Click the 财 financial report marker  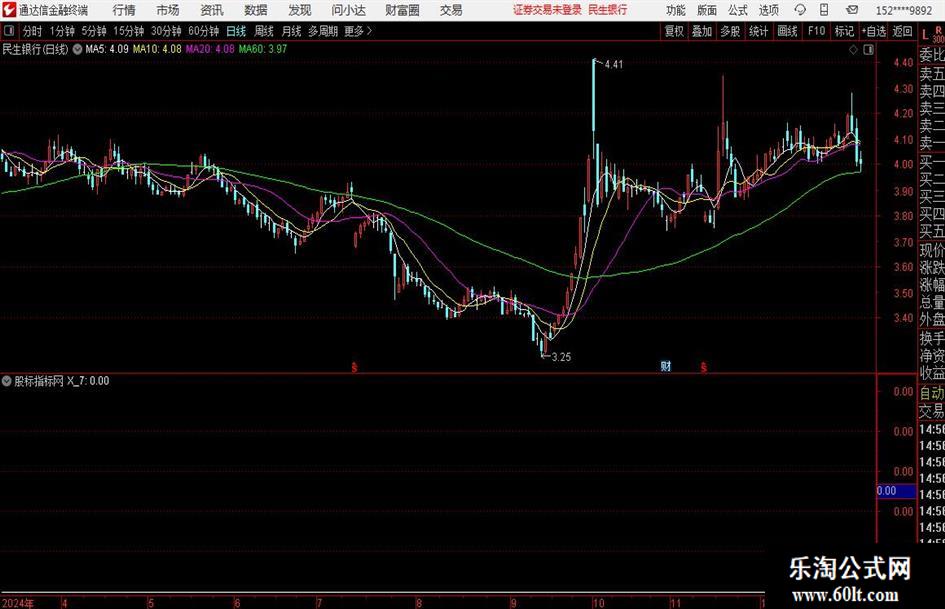pos(665,366)
